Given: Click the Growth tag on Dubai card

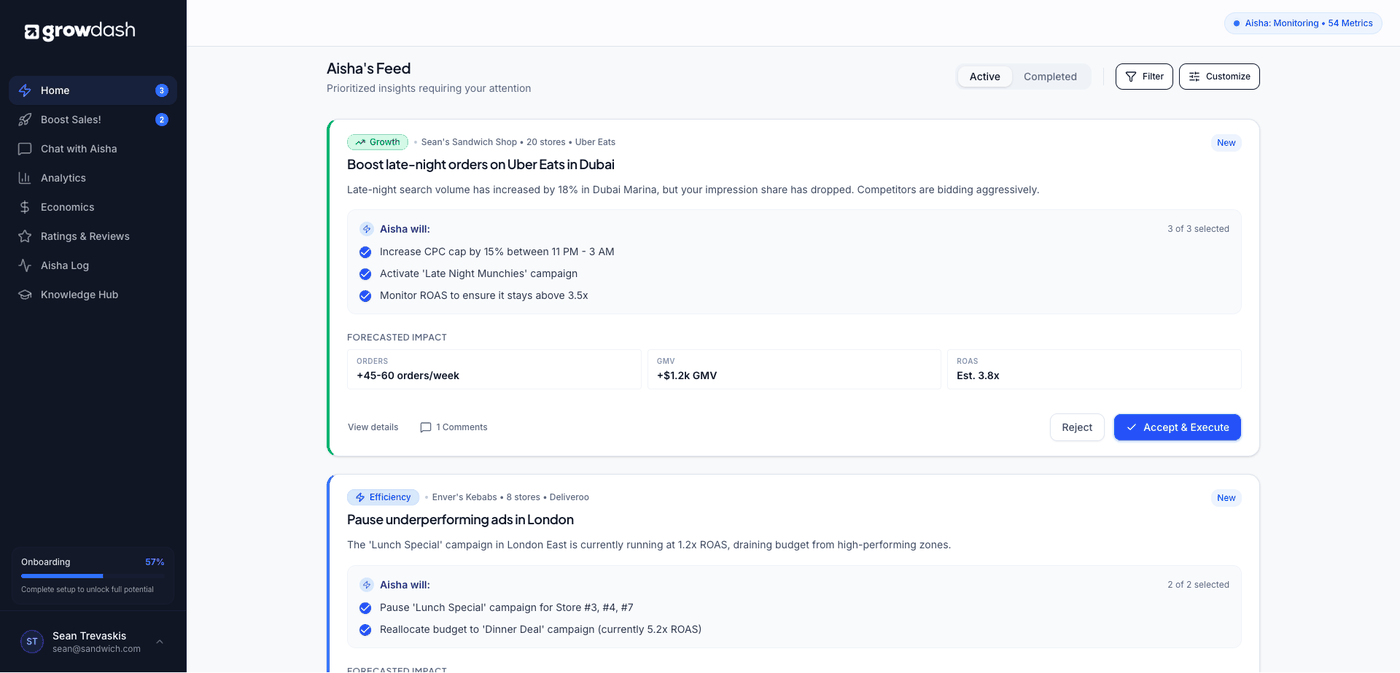Looking at the screenshot, I should 377,142.
